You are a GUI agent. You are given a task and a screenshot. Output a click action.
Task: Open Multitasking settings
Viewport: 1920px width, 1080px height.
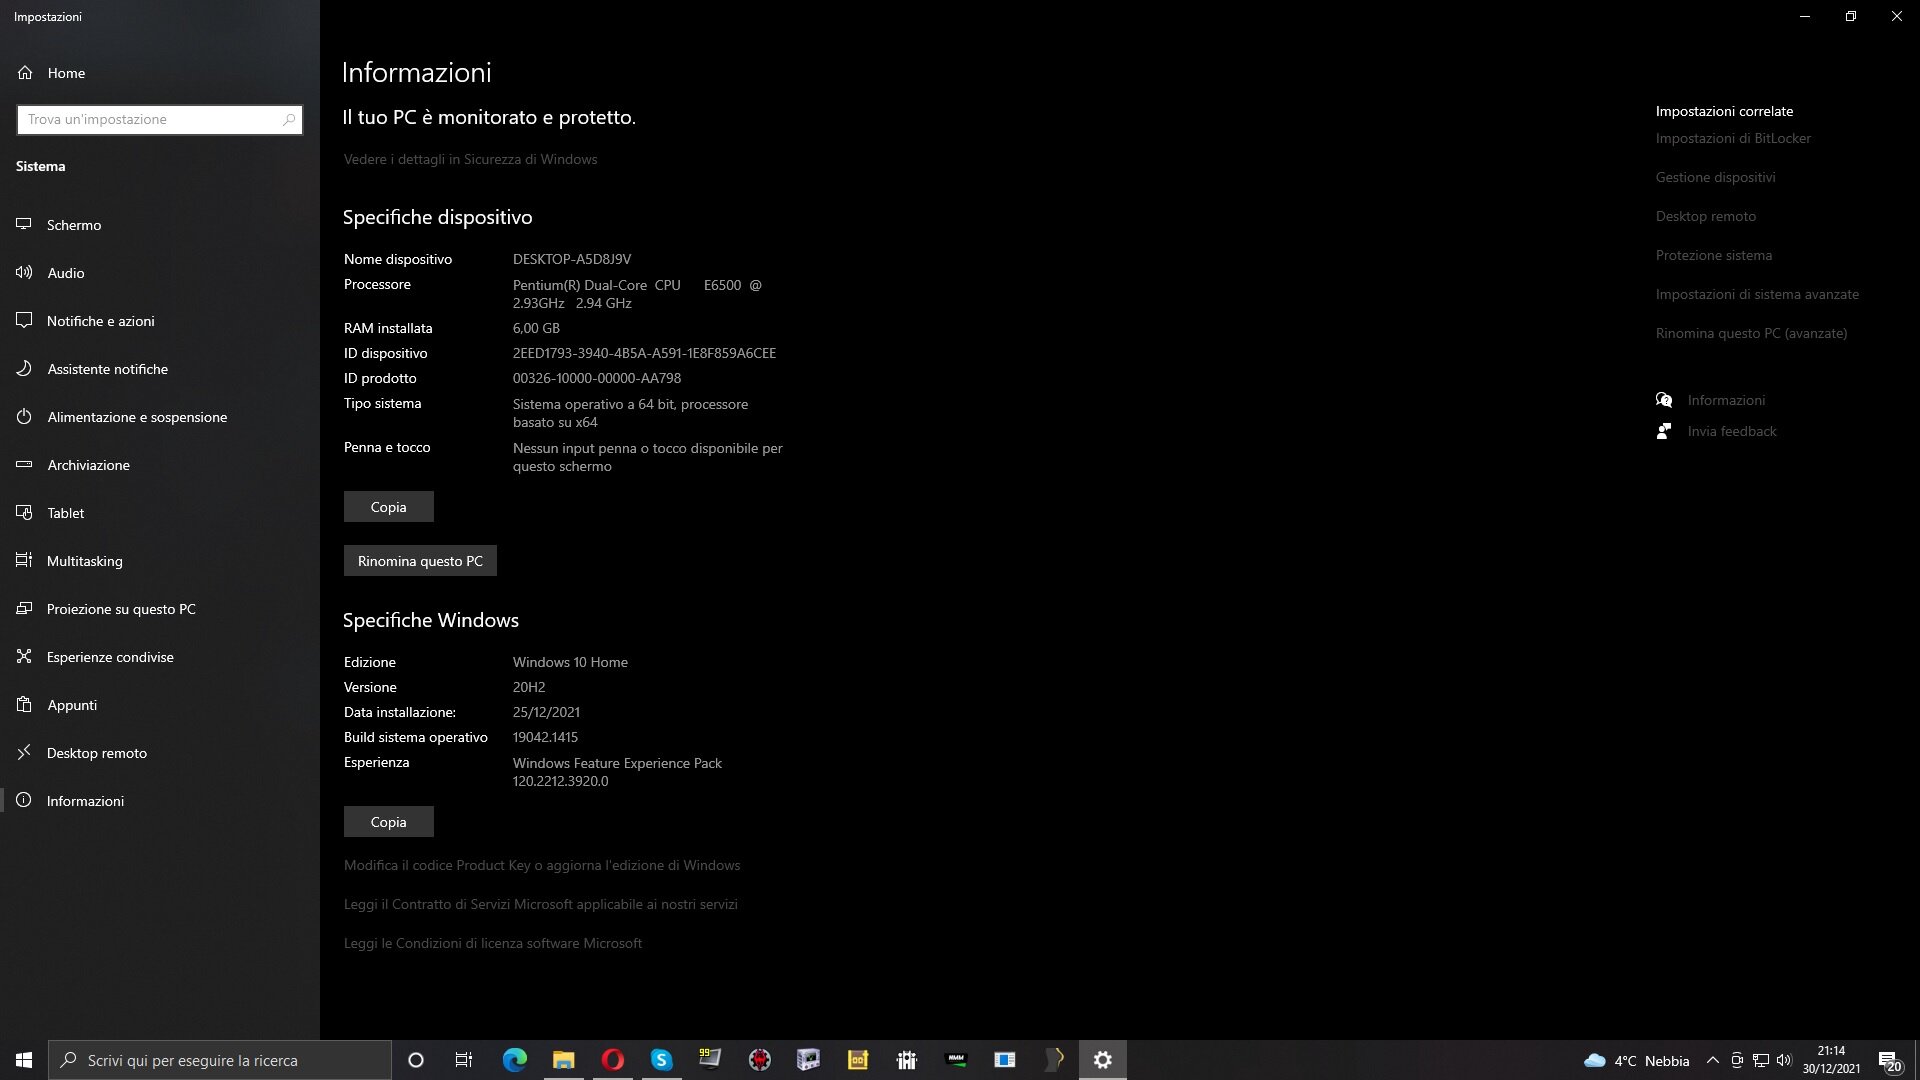160,561
